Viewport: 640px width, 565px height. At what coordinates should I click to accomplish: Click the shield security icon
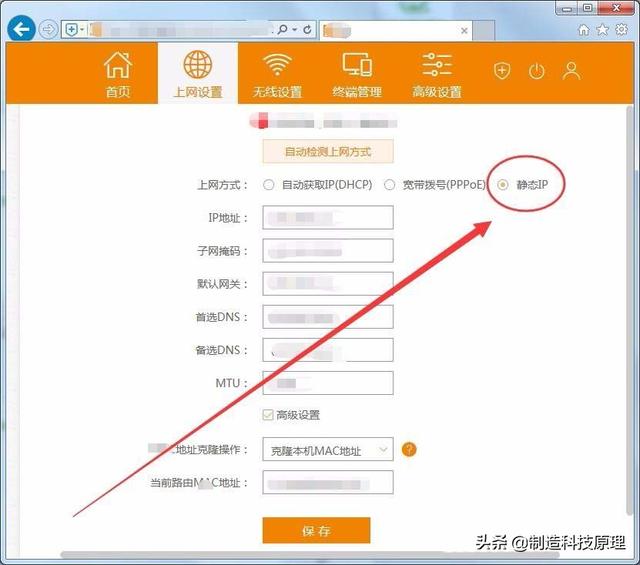pos(503,71)
